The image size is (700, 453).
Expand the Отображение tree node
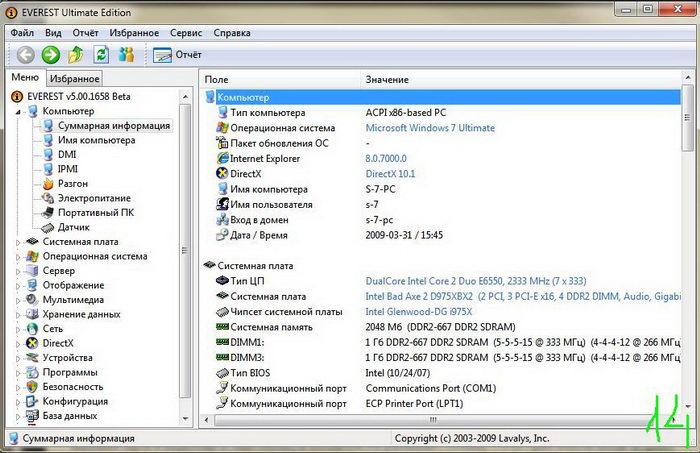click(18, 286)
